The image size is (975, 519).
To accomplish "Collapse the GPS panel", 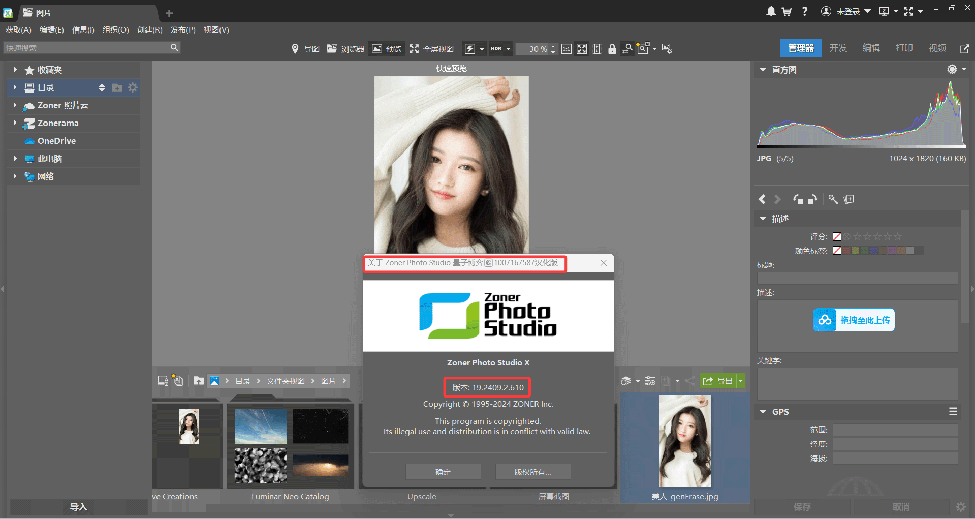I will pos(763,411).
